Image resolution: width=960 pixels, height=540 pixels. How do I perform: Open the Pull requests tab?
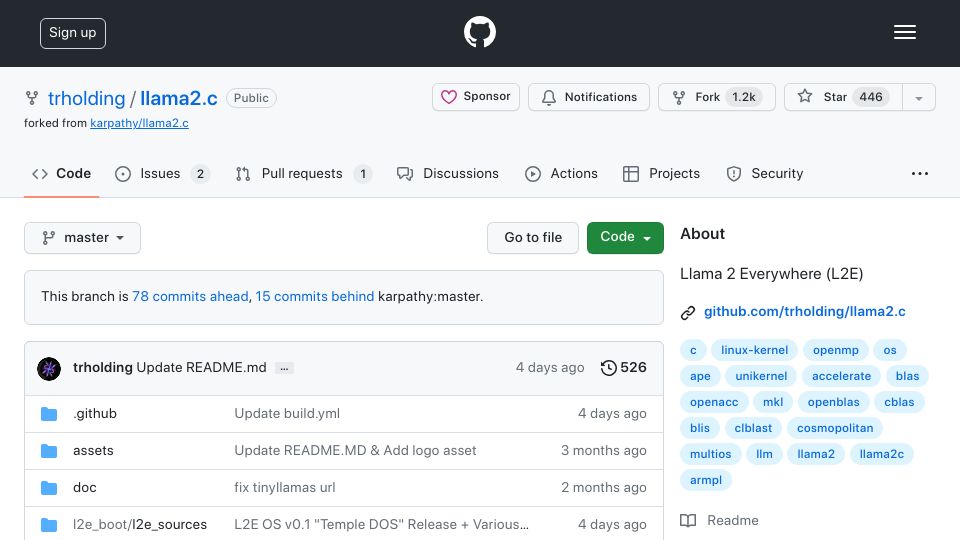(303, 174)
